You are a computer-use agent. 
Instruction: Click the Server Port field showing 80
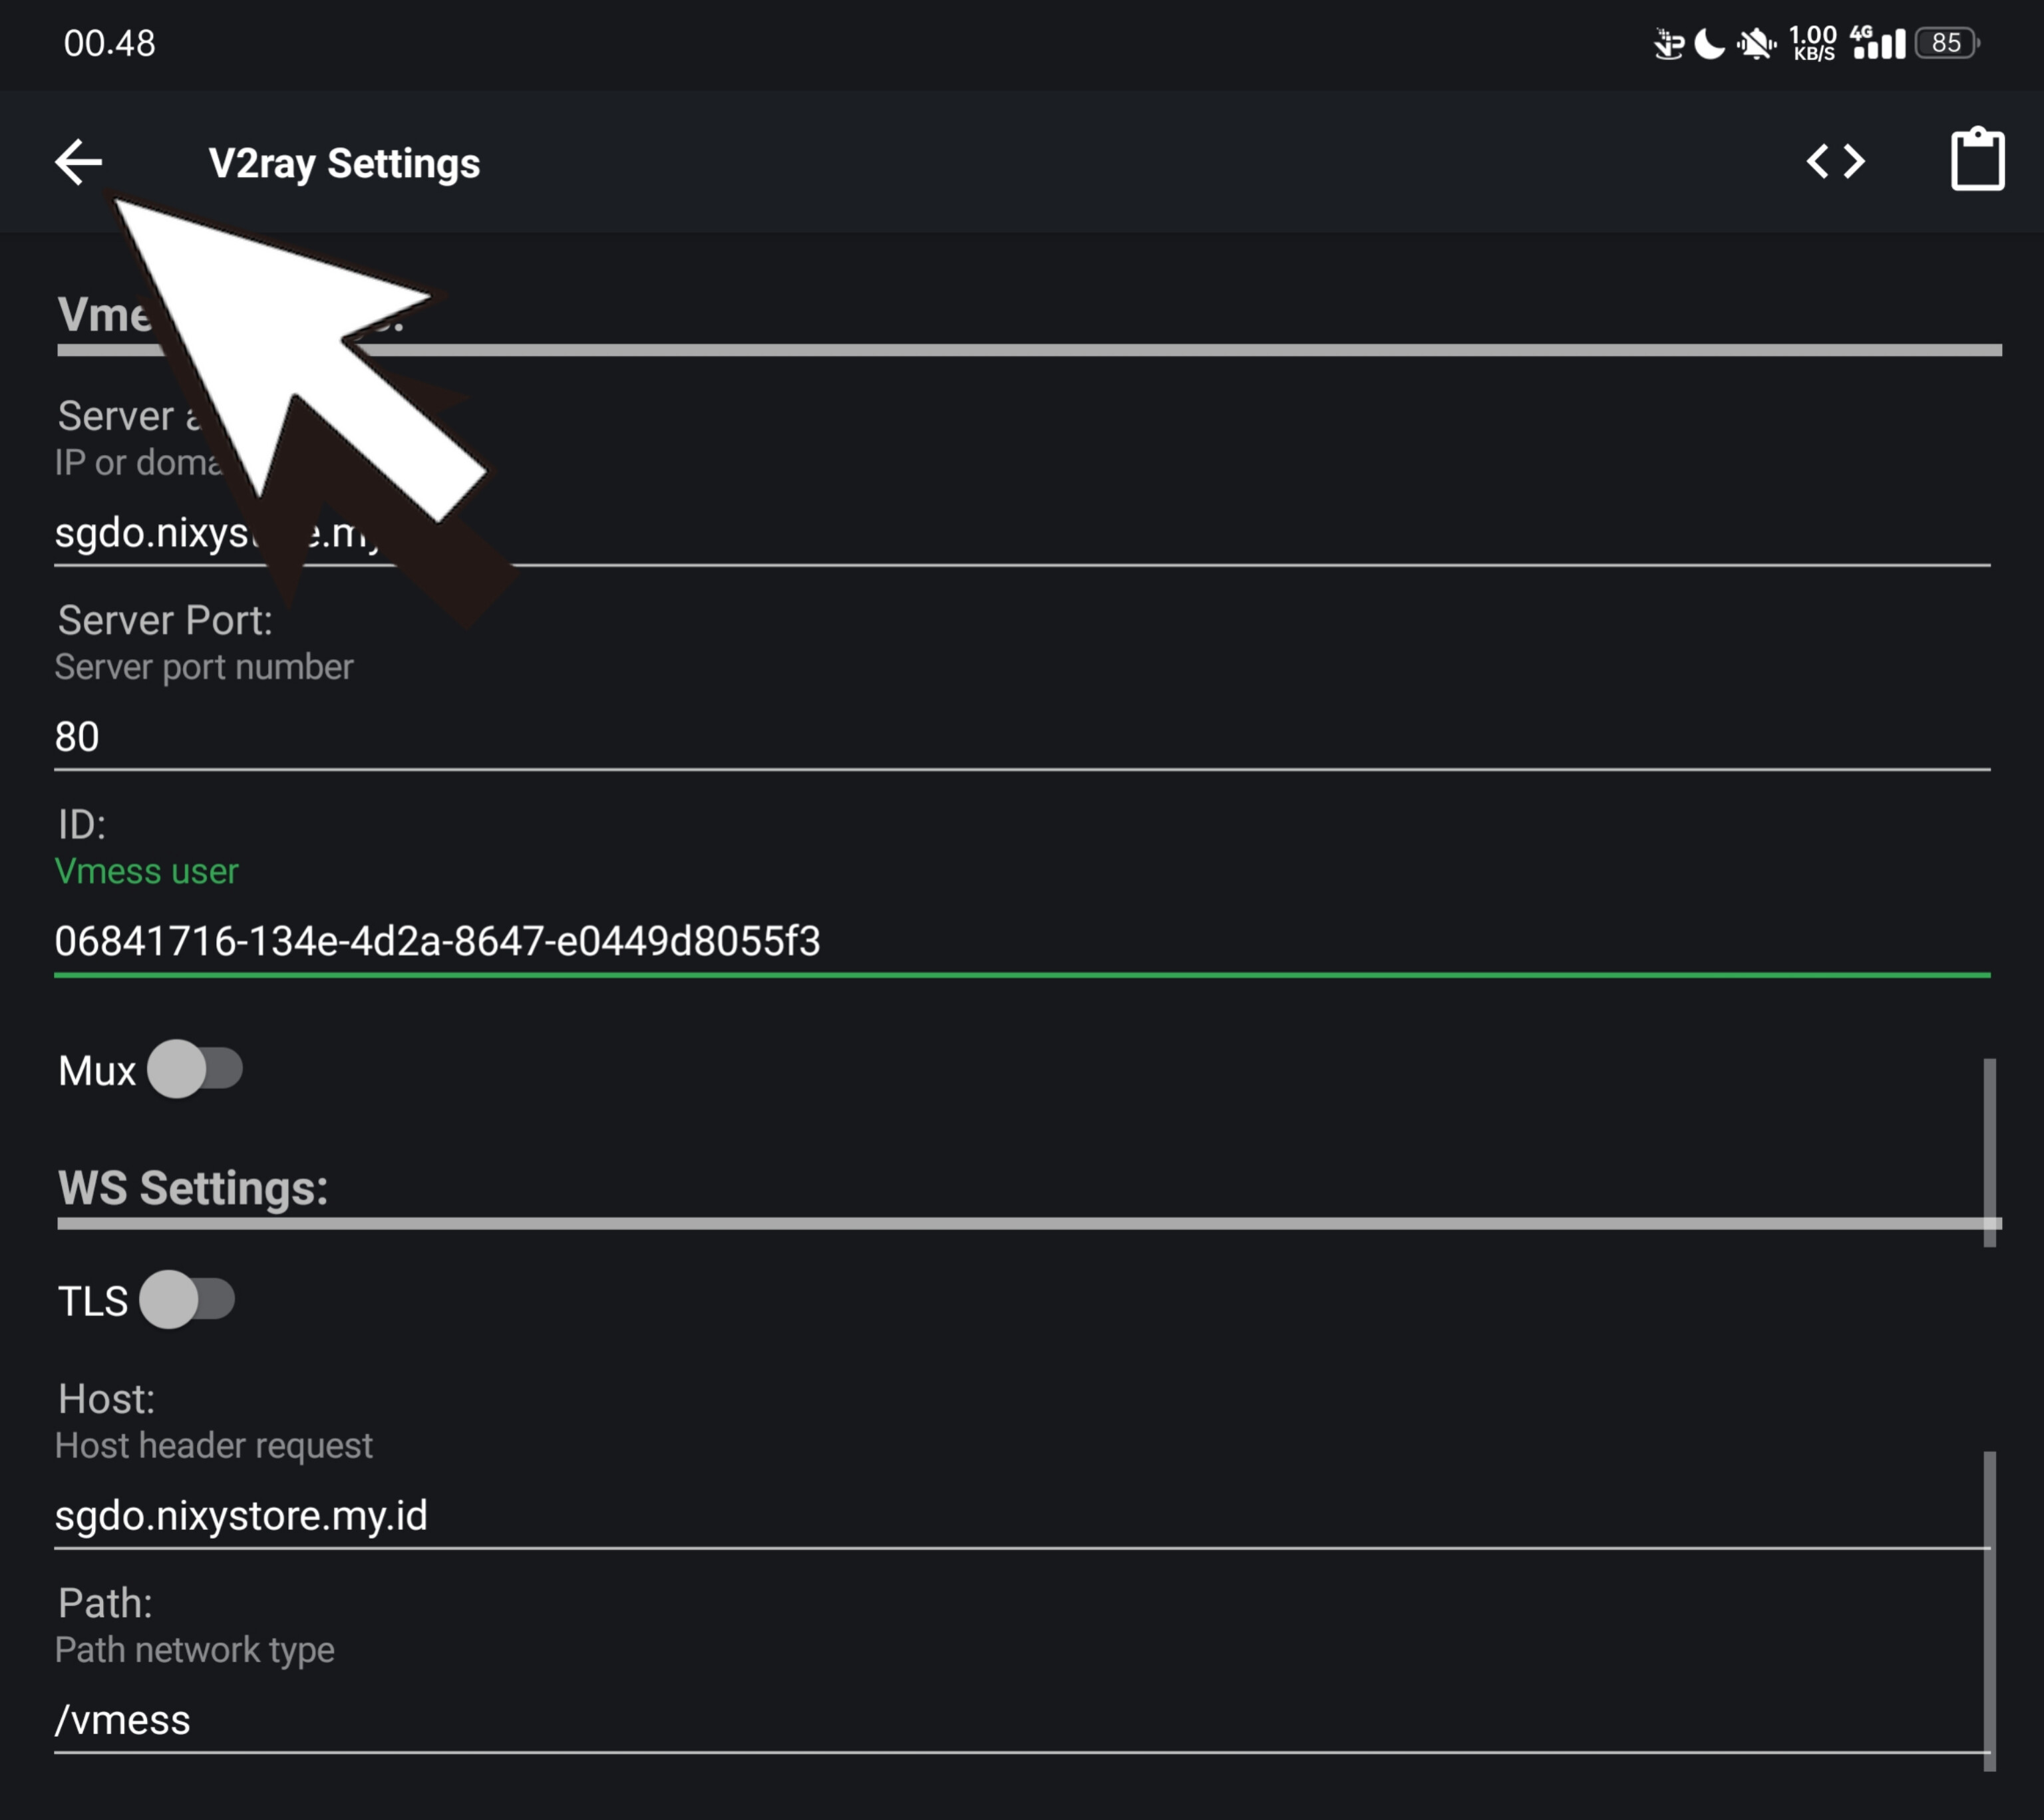click(x=1020, y=737)
